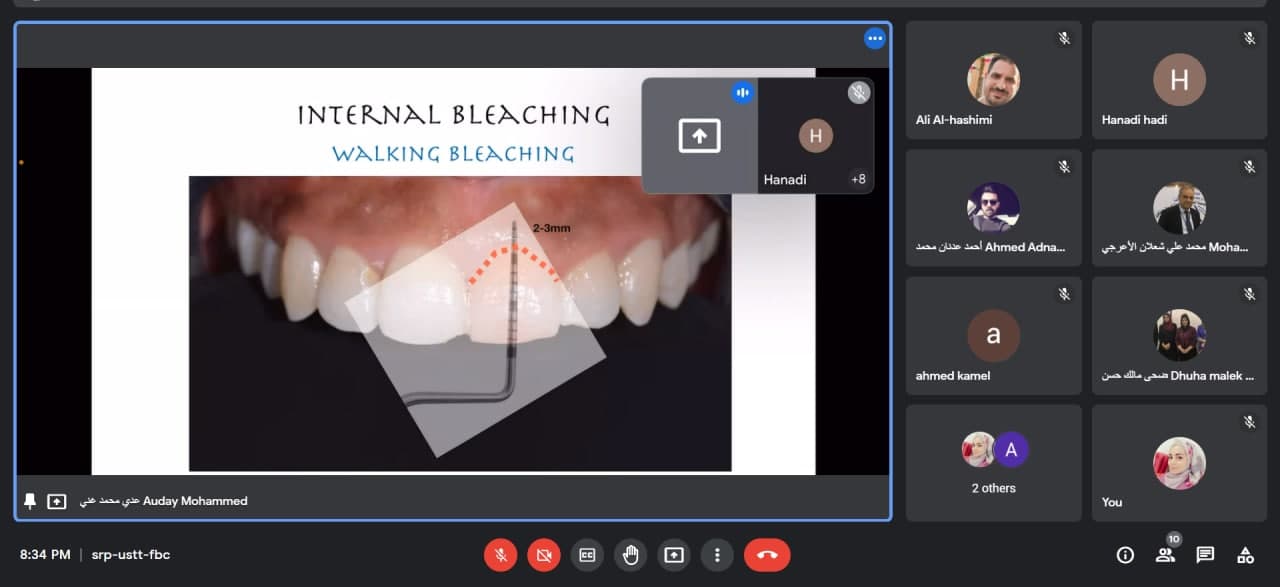Show meeting details
The height and width of the screenshot is (587, 1280).
(x=1125, y=554)
